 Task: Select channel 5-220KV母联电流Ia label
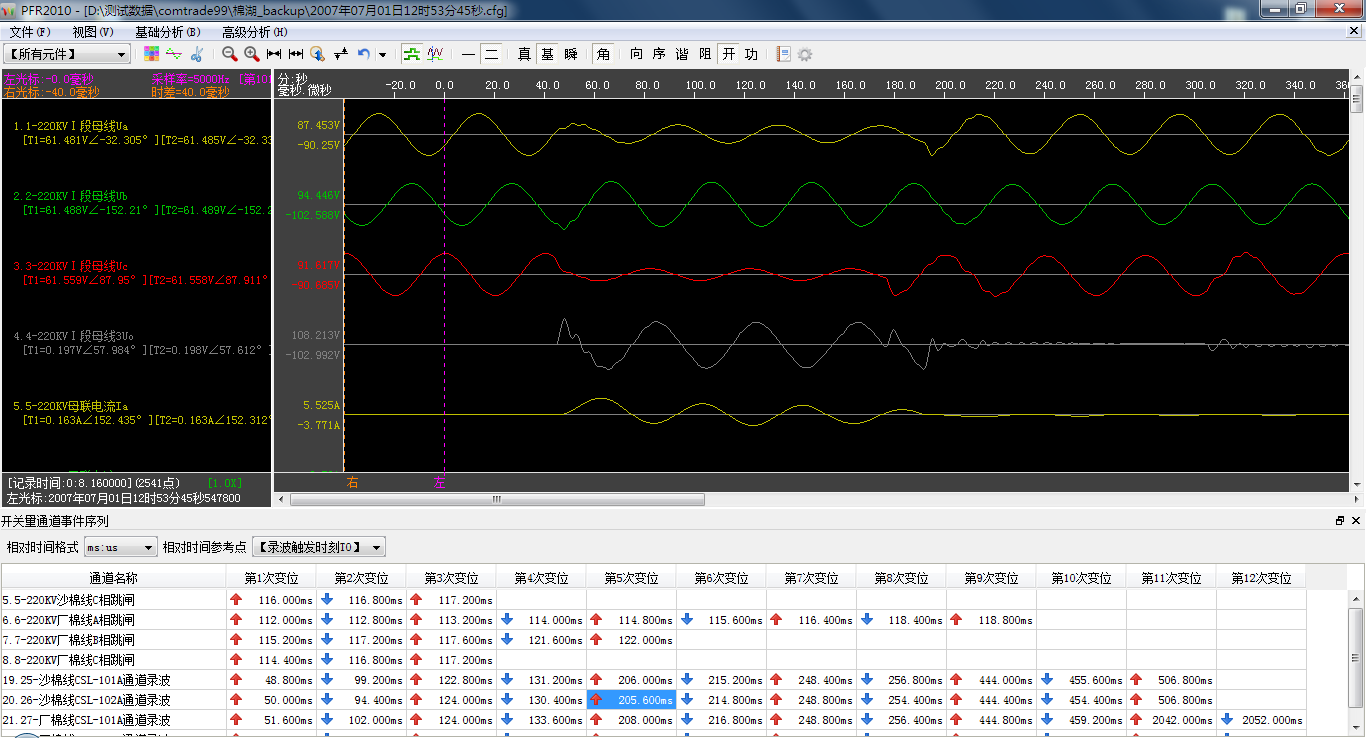(70, 407)
